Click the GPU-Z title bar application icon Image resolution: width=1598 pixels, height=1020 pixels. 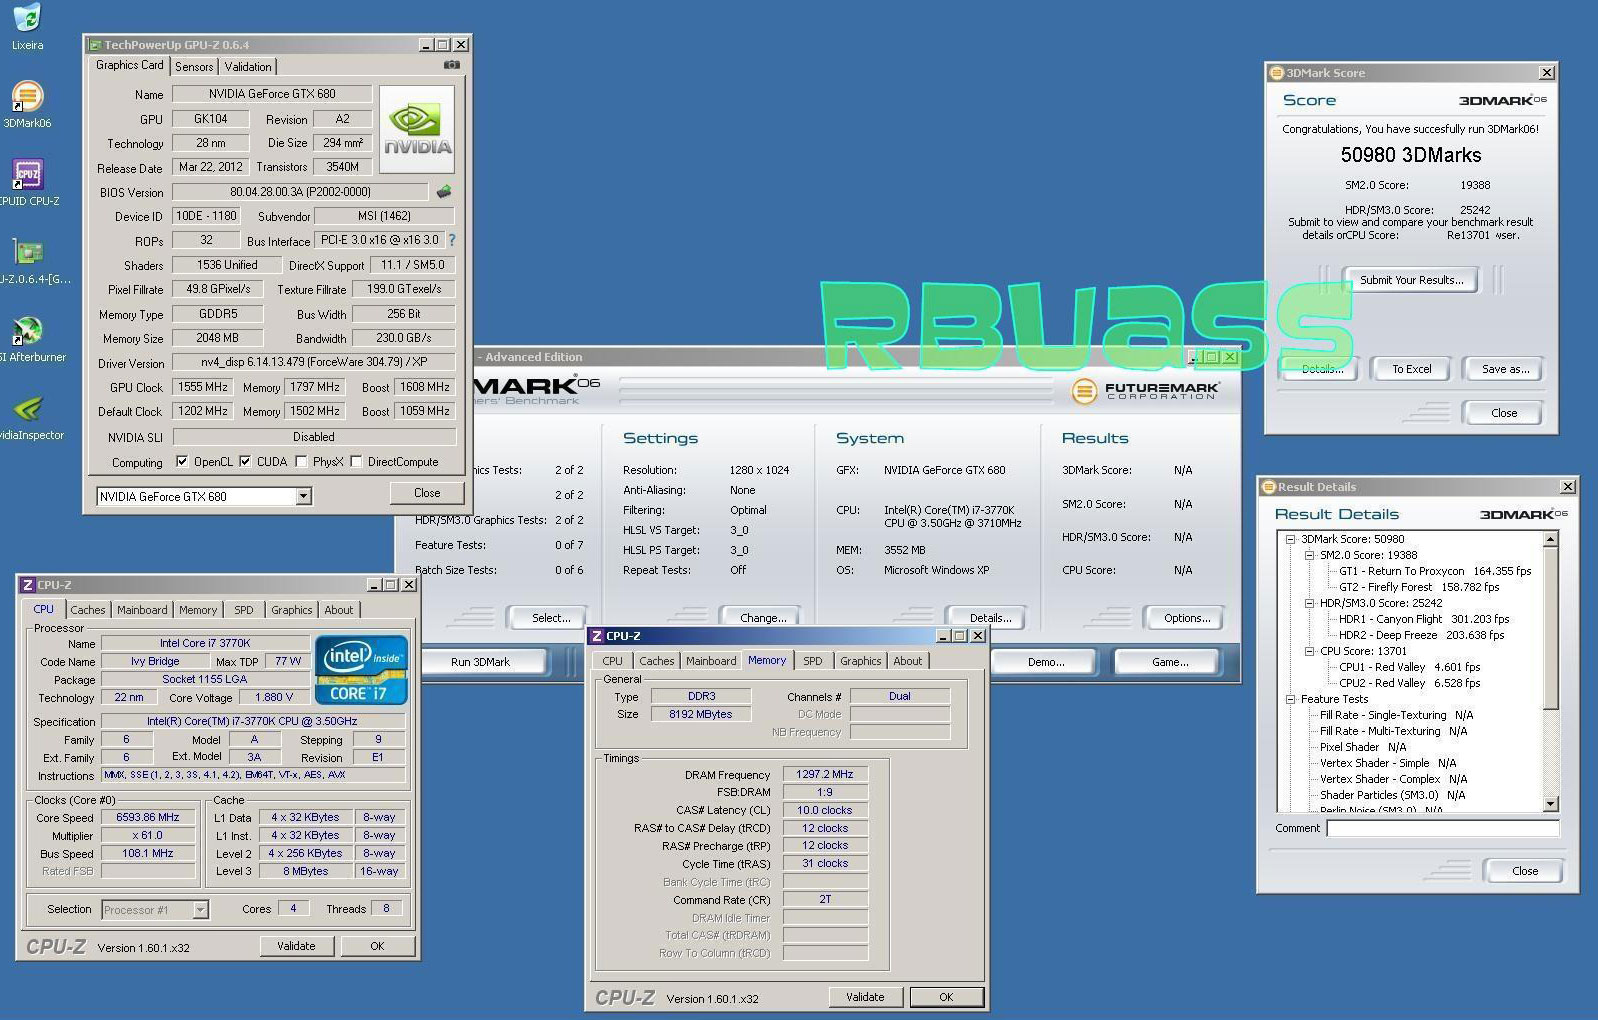tap(95, 45)
